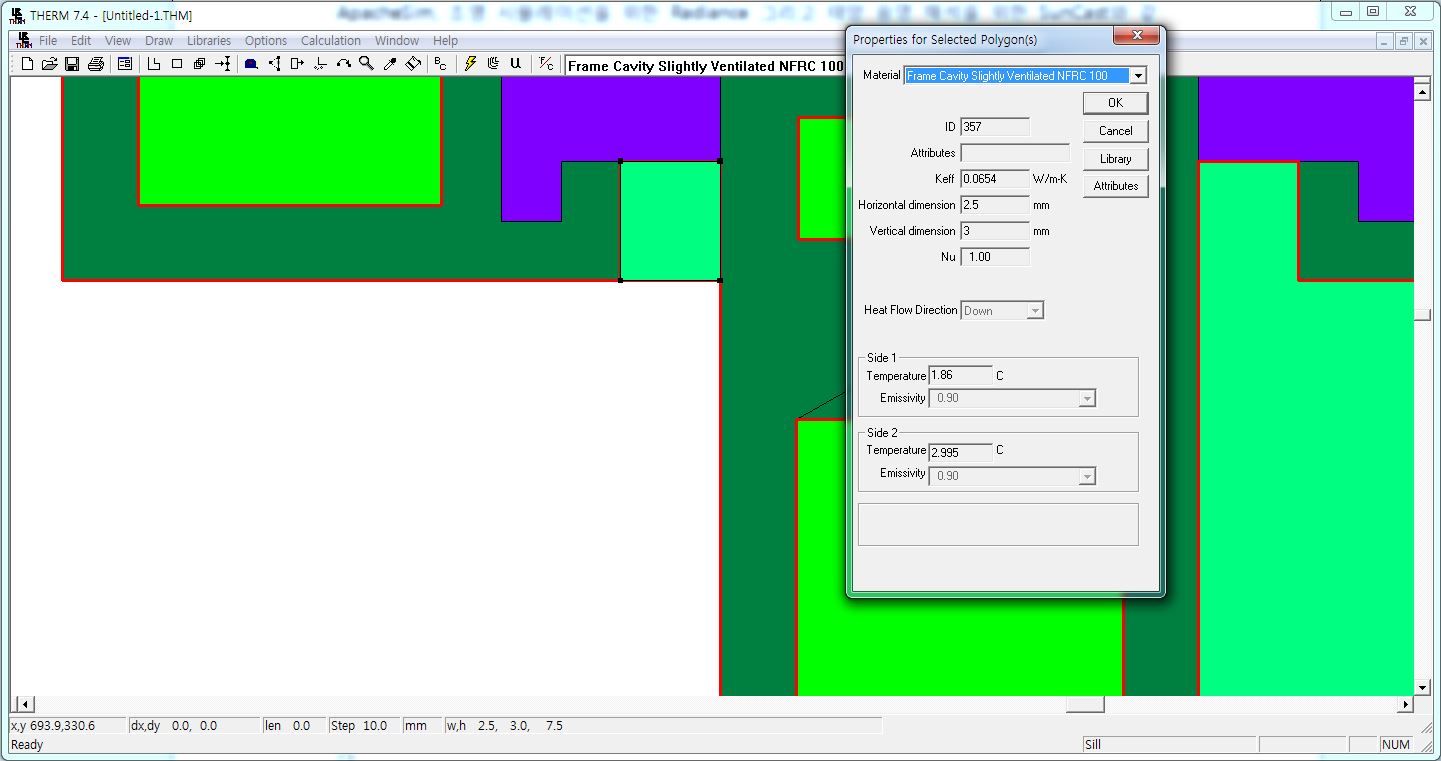1441x761 pixels.
Task: Select the eyedropper tool
Action: pos(390,64)
